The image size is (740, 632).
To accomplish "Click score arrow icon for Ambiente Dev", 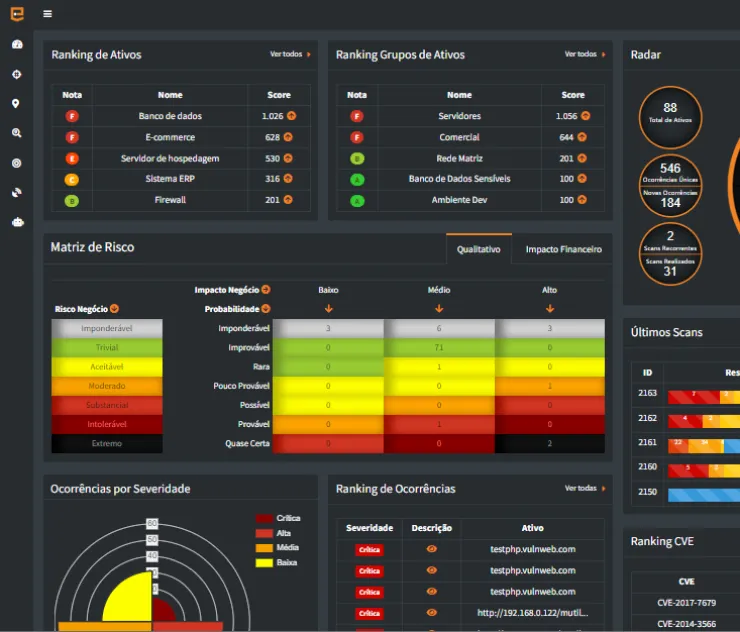I will click(x=582, y=200).
